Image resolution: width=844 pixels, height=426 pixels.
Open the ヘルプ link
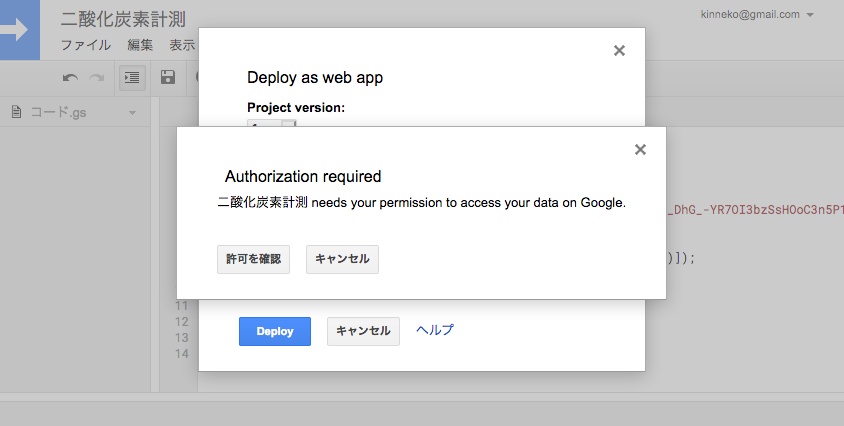pyautogui.click(x=435, y=330)
